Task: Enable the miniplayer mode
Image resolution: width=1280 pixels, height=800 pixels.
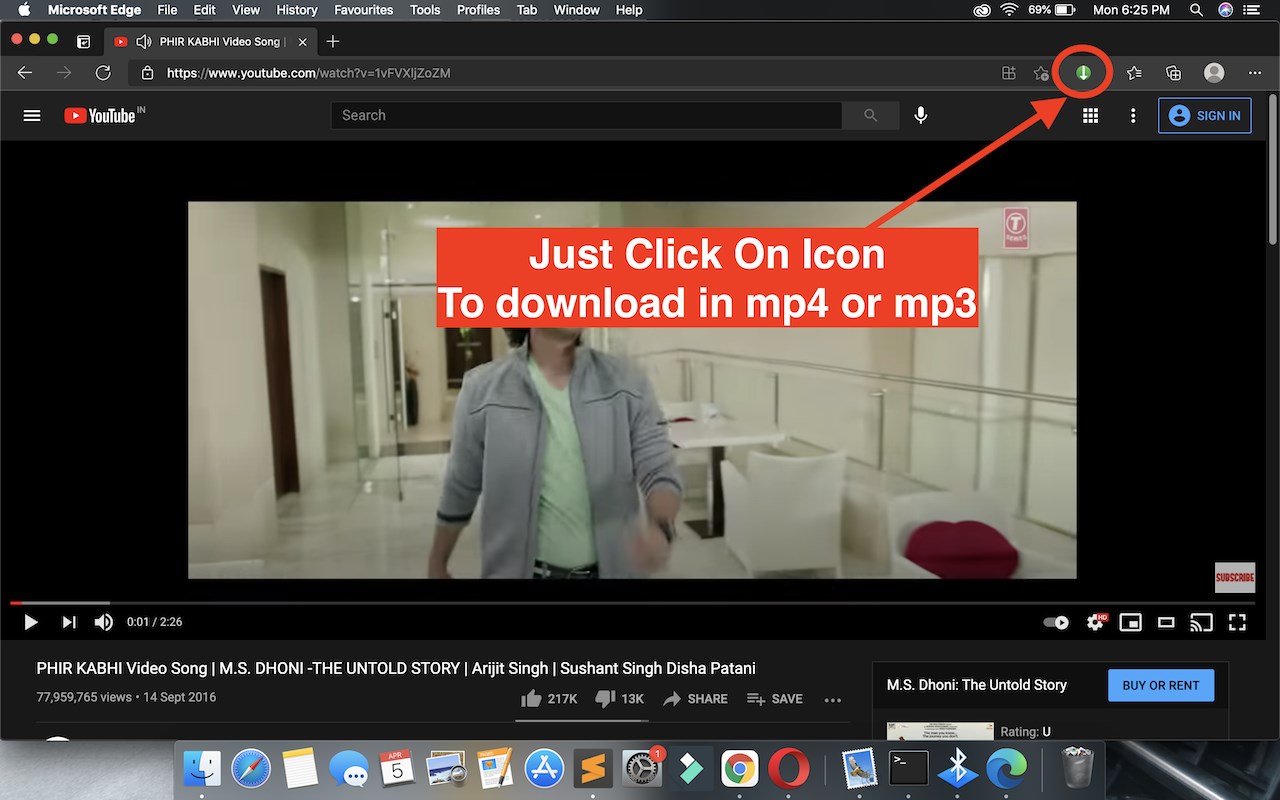Action: click(x=1130, y=622)
